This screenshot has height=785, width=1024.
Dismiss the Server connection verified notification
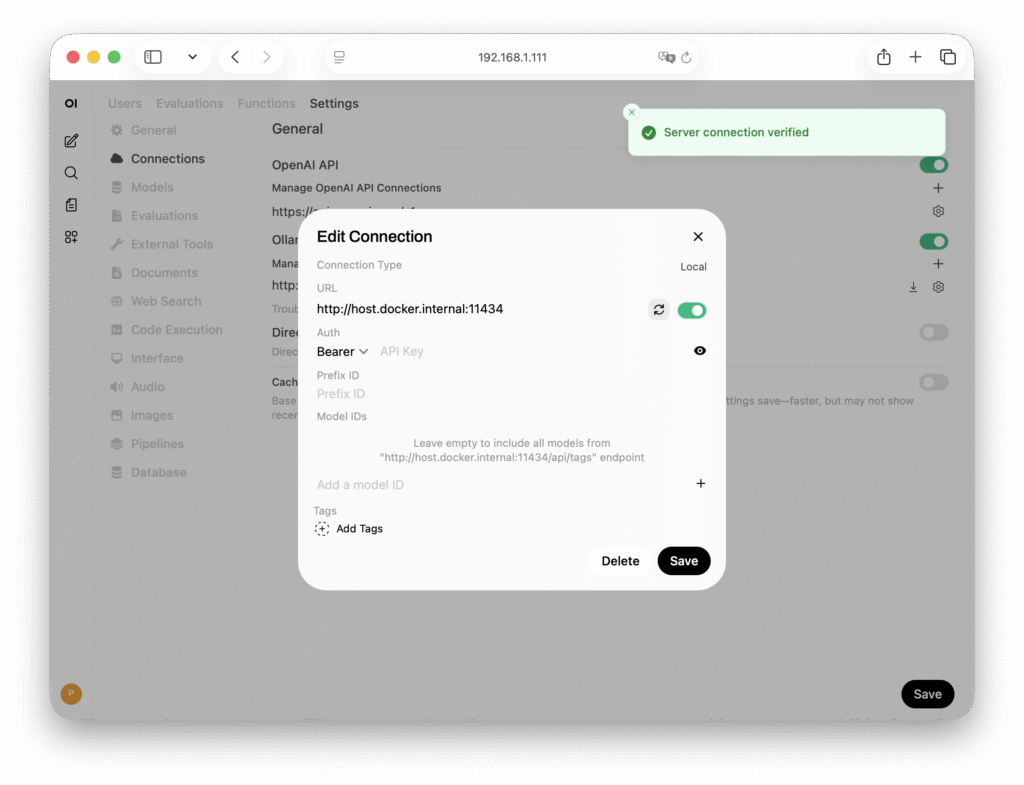pyautogui.click(x=631, y=113)
